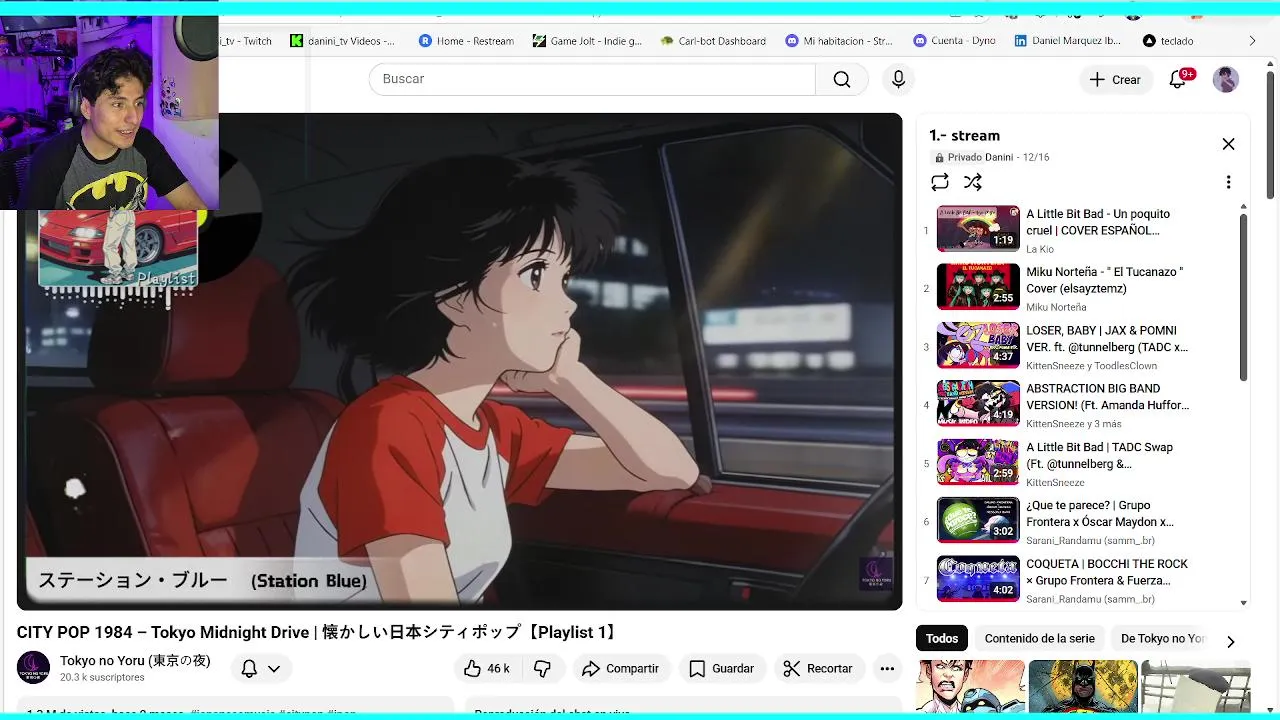The width and height of the screenshot is (1280, 720).
Task: Open Tokyo no Yoru channel name link
Action: (135, 661)
